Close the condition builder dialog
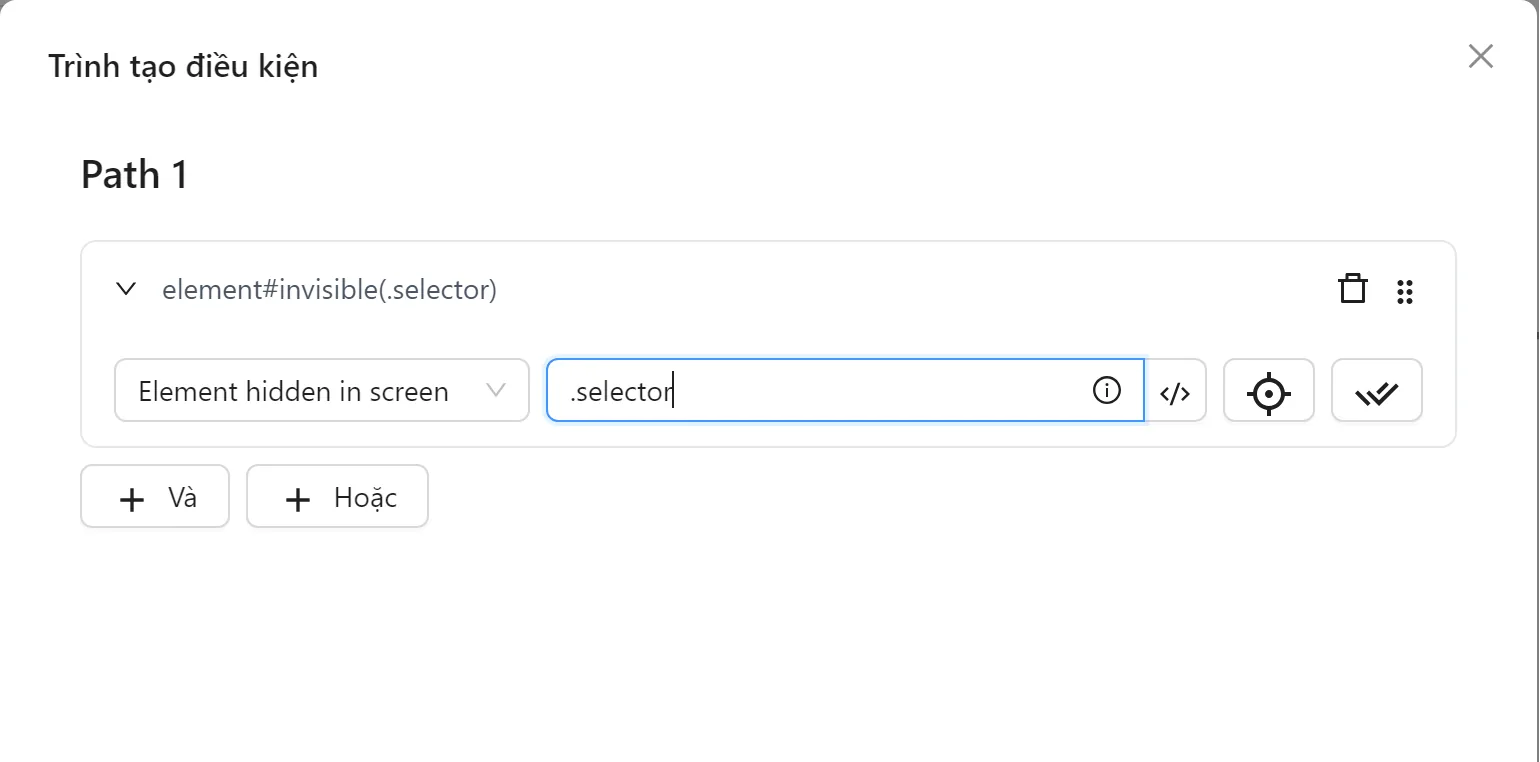 click(1480, 56)
